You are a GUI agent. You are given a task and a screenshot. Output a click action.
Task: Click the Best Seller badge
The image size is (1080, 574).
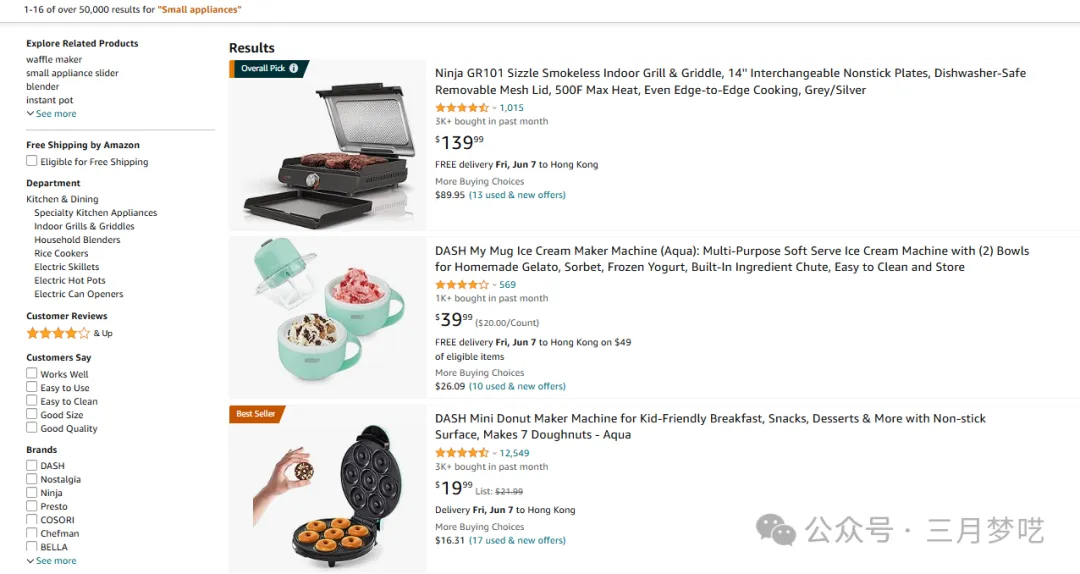pos(256,414)
